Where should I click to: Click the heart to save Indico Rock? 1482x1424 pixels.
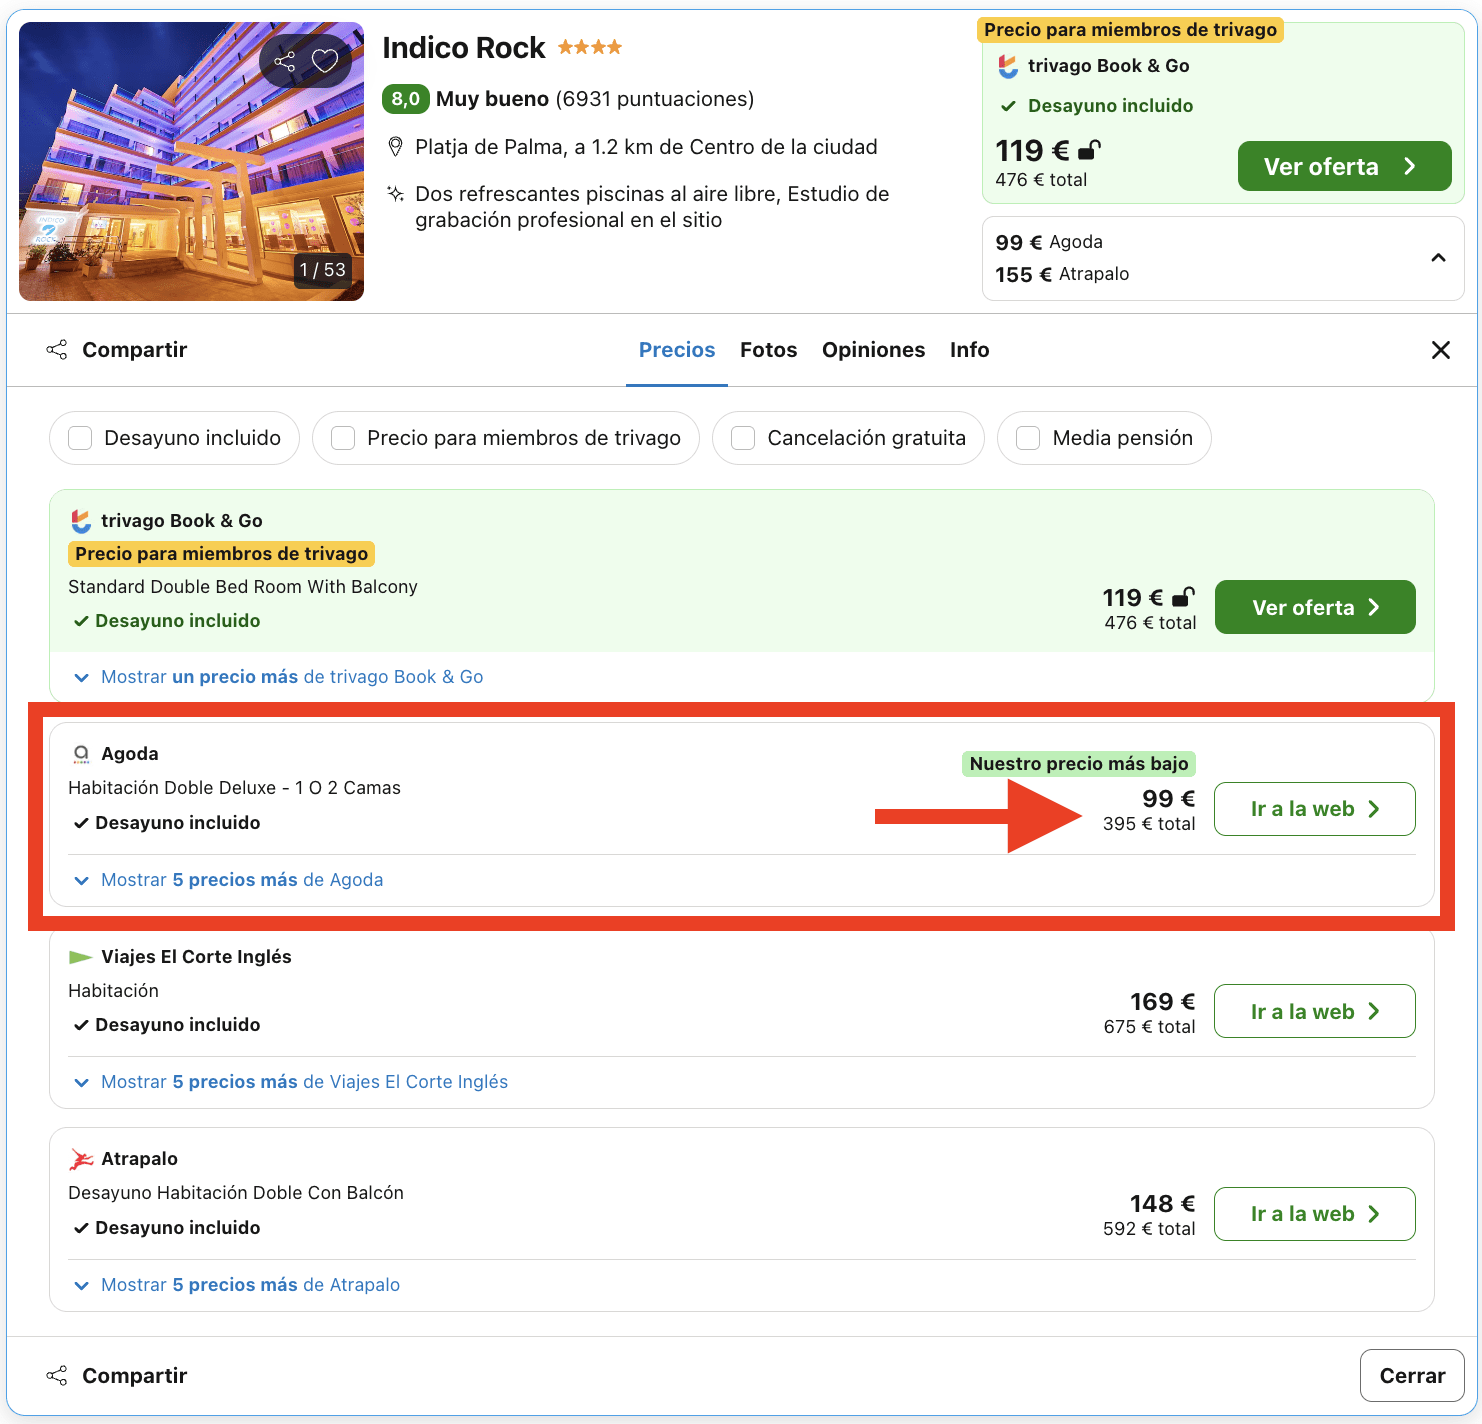click(326, 61)
